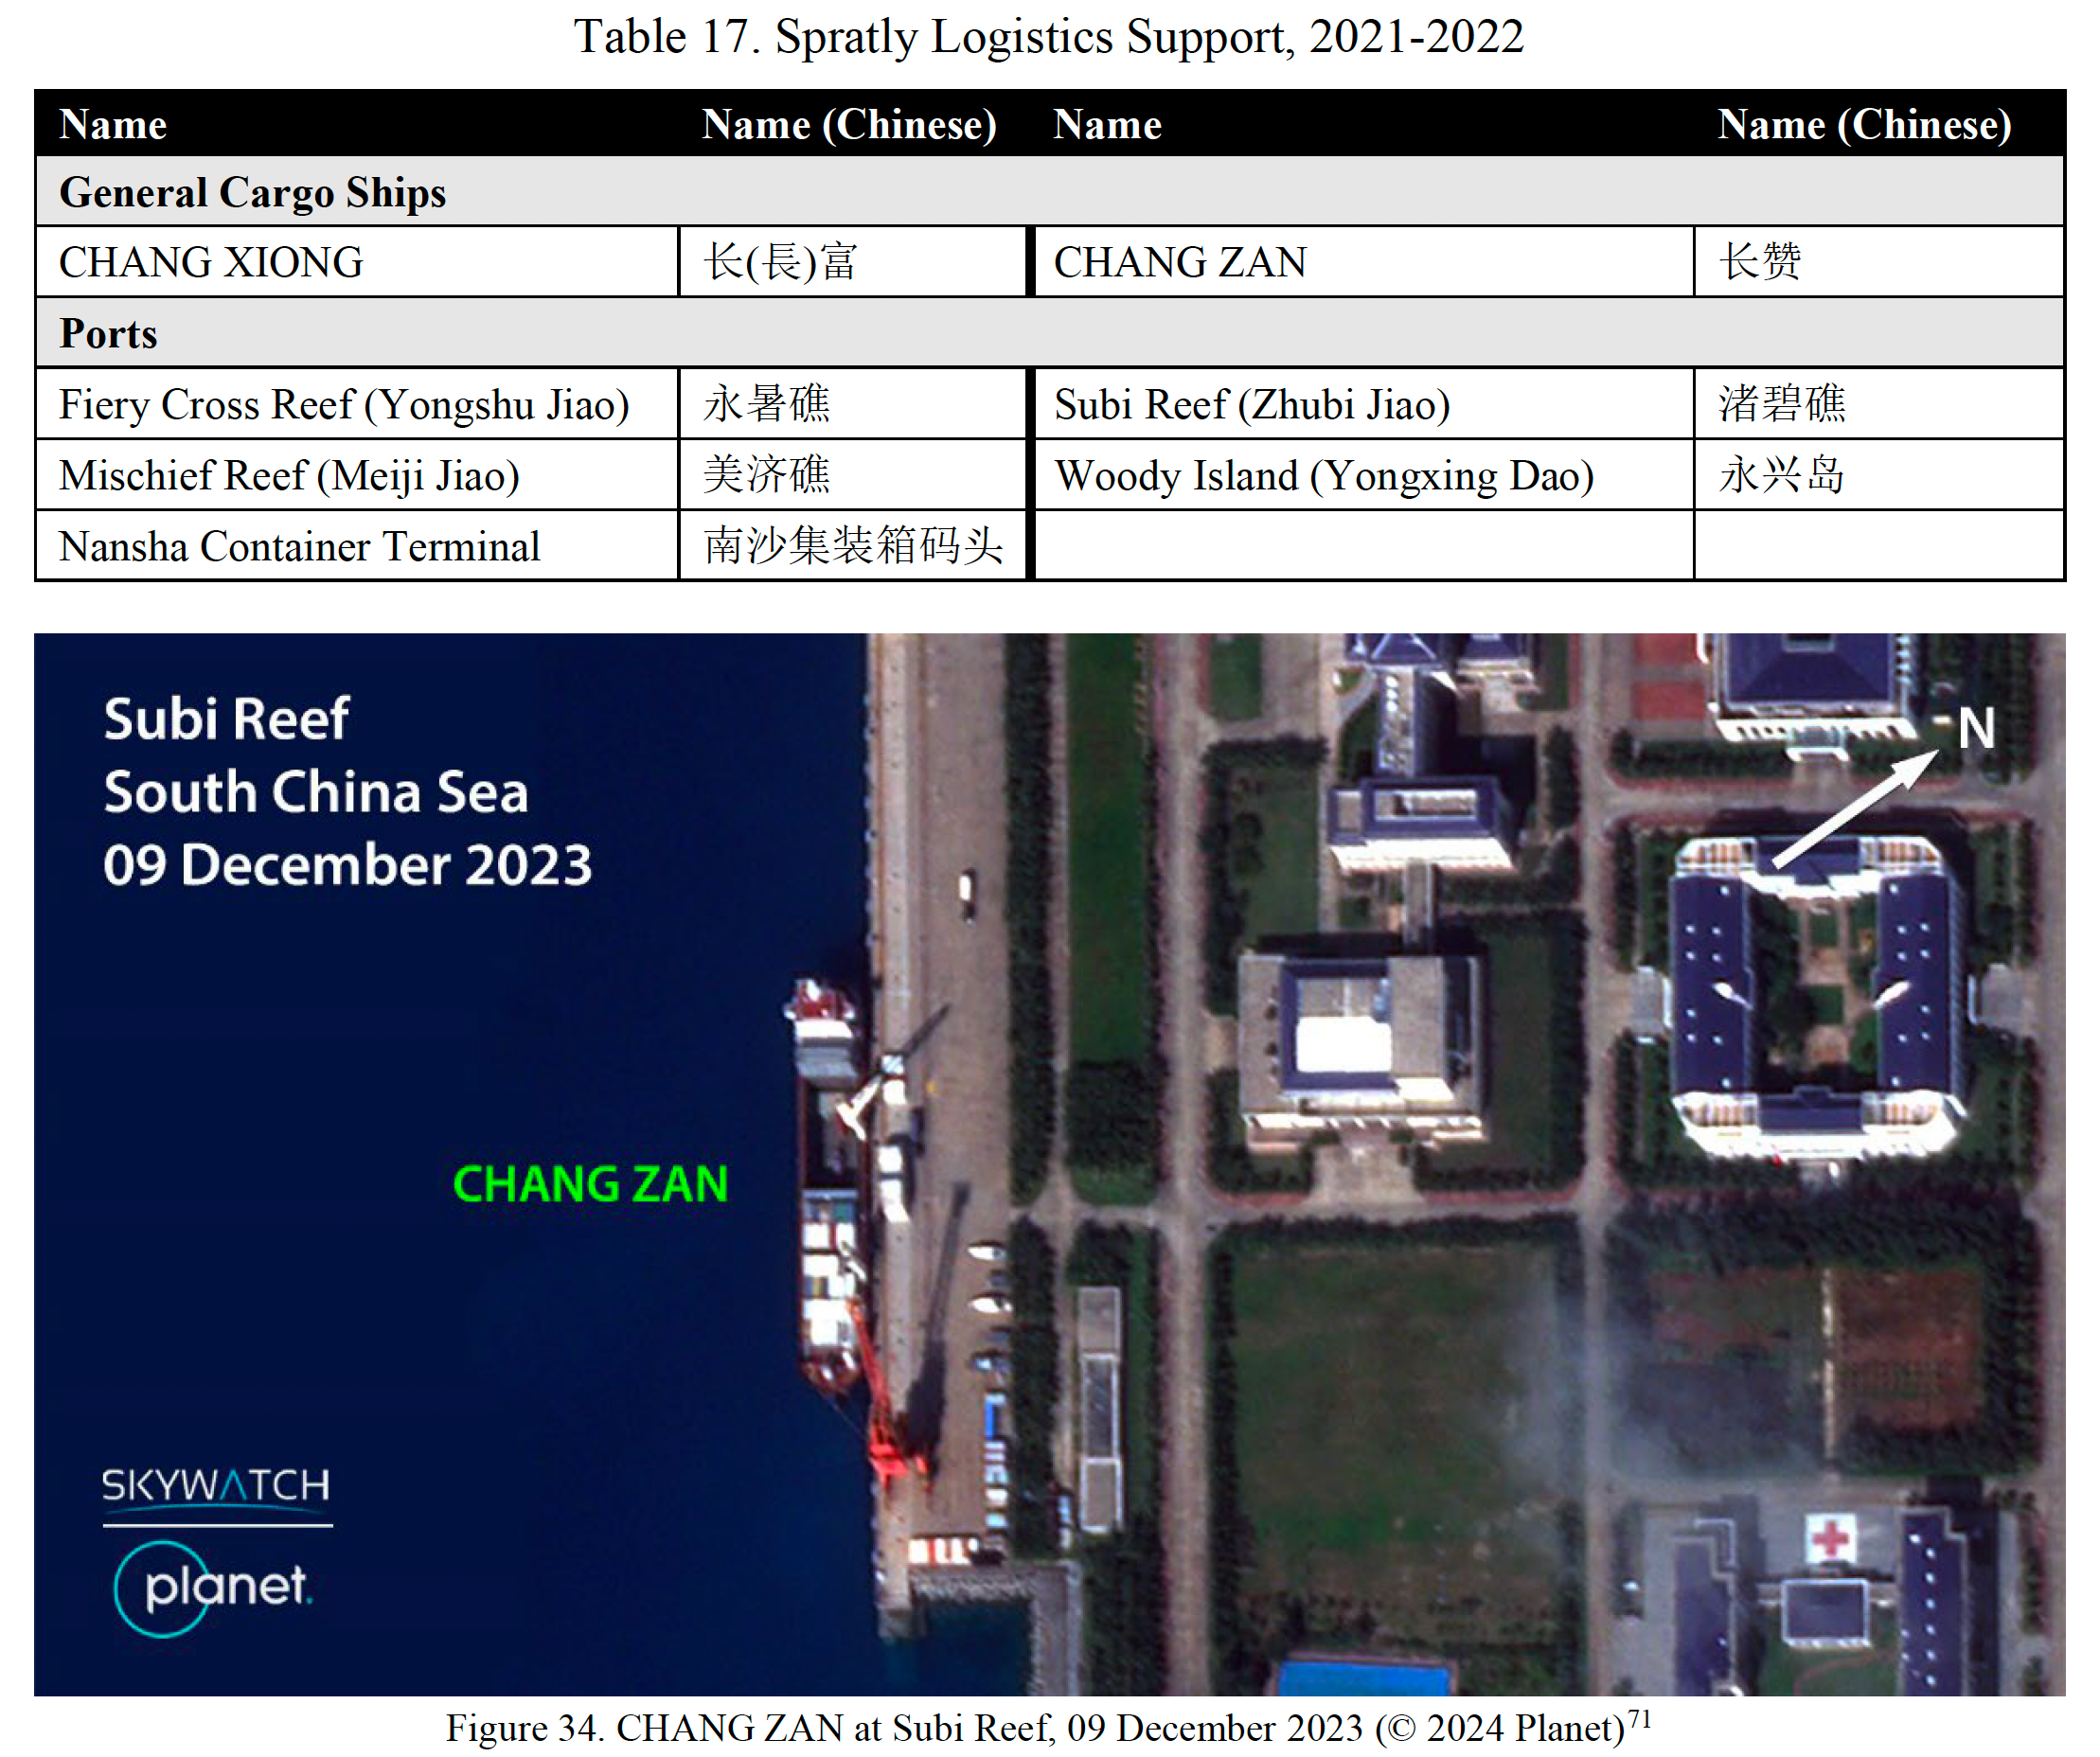
Task: Click the SKYWATCH logo text
Action: pyautogui.click(x=216, y=1486)
